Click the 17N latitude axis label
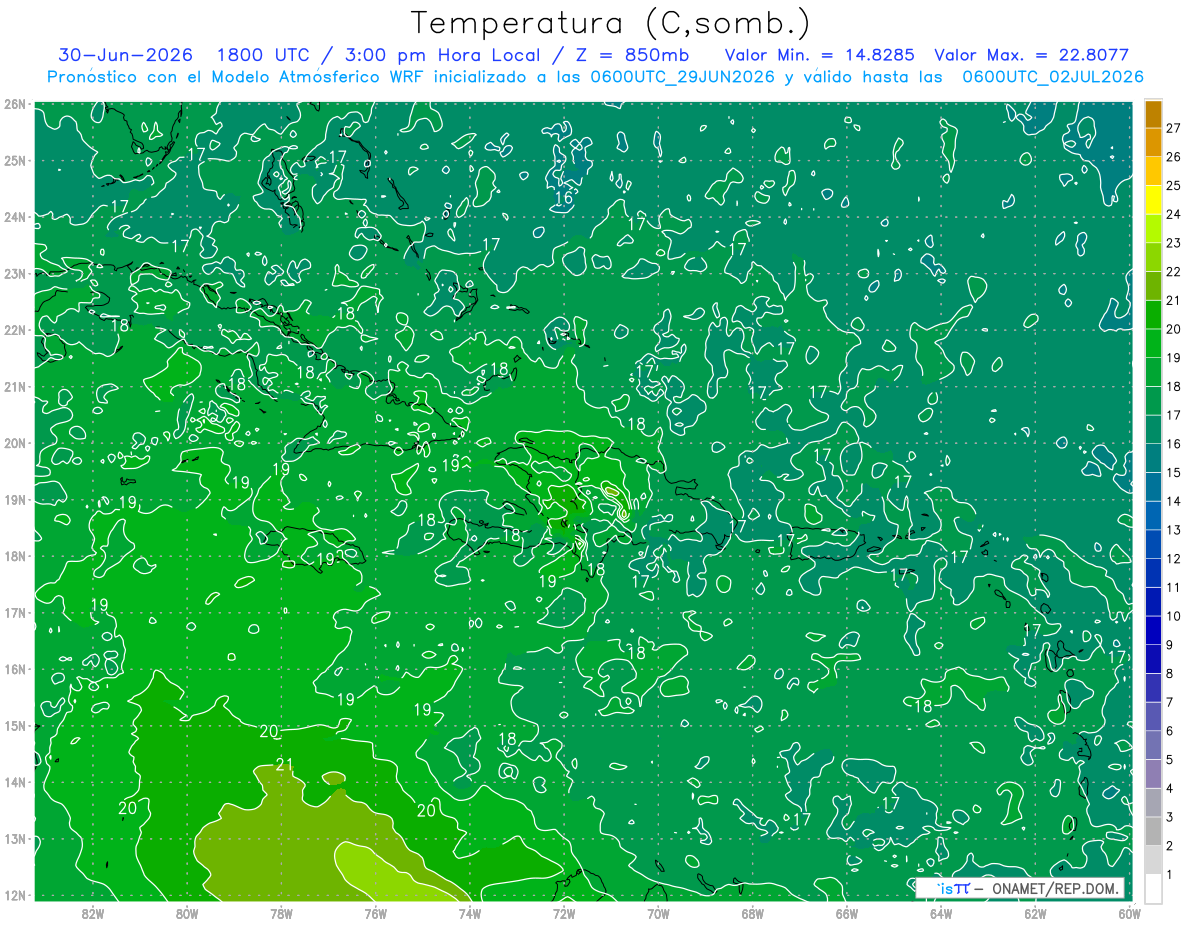 14,612
